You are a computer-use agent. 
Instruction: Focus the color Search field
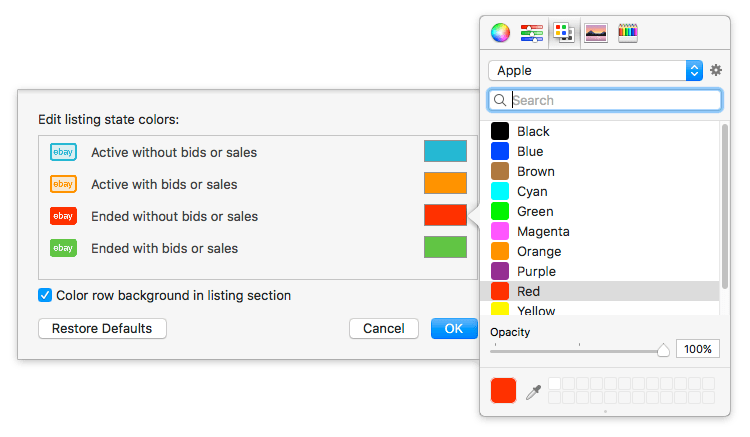605,100
